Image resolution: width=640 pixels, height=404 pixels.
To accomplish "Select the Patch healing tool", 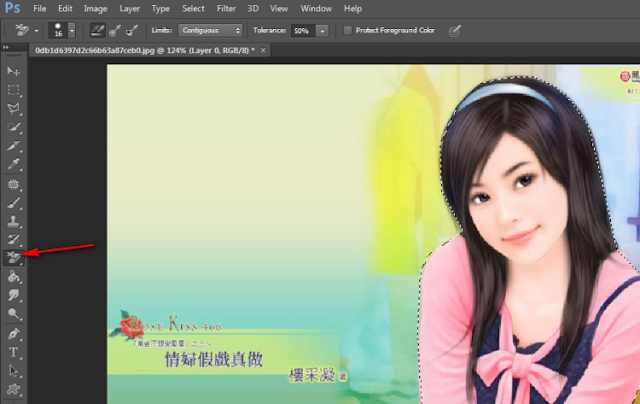I will [13, 184].
